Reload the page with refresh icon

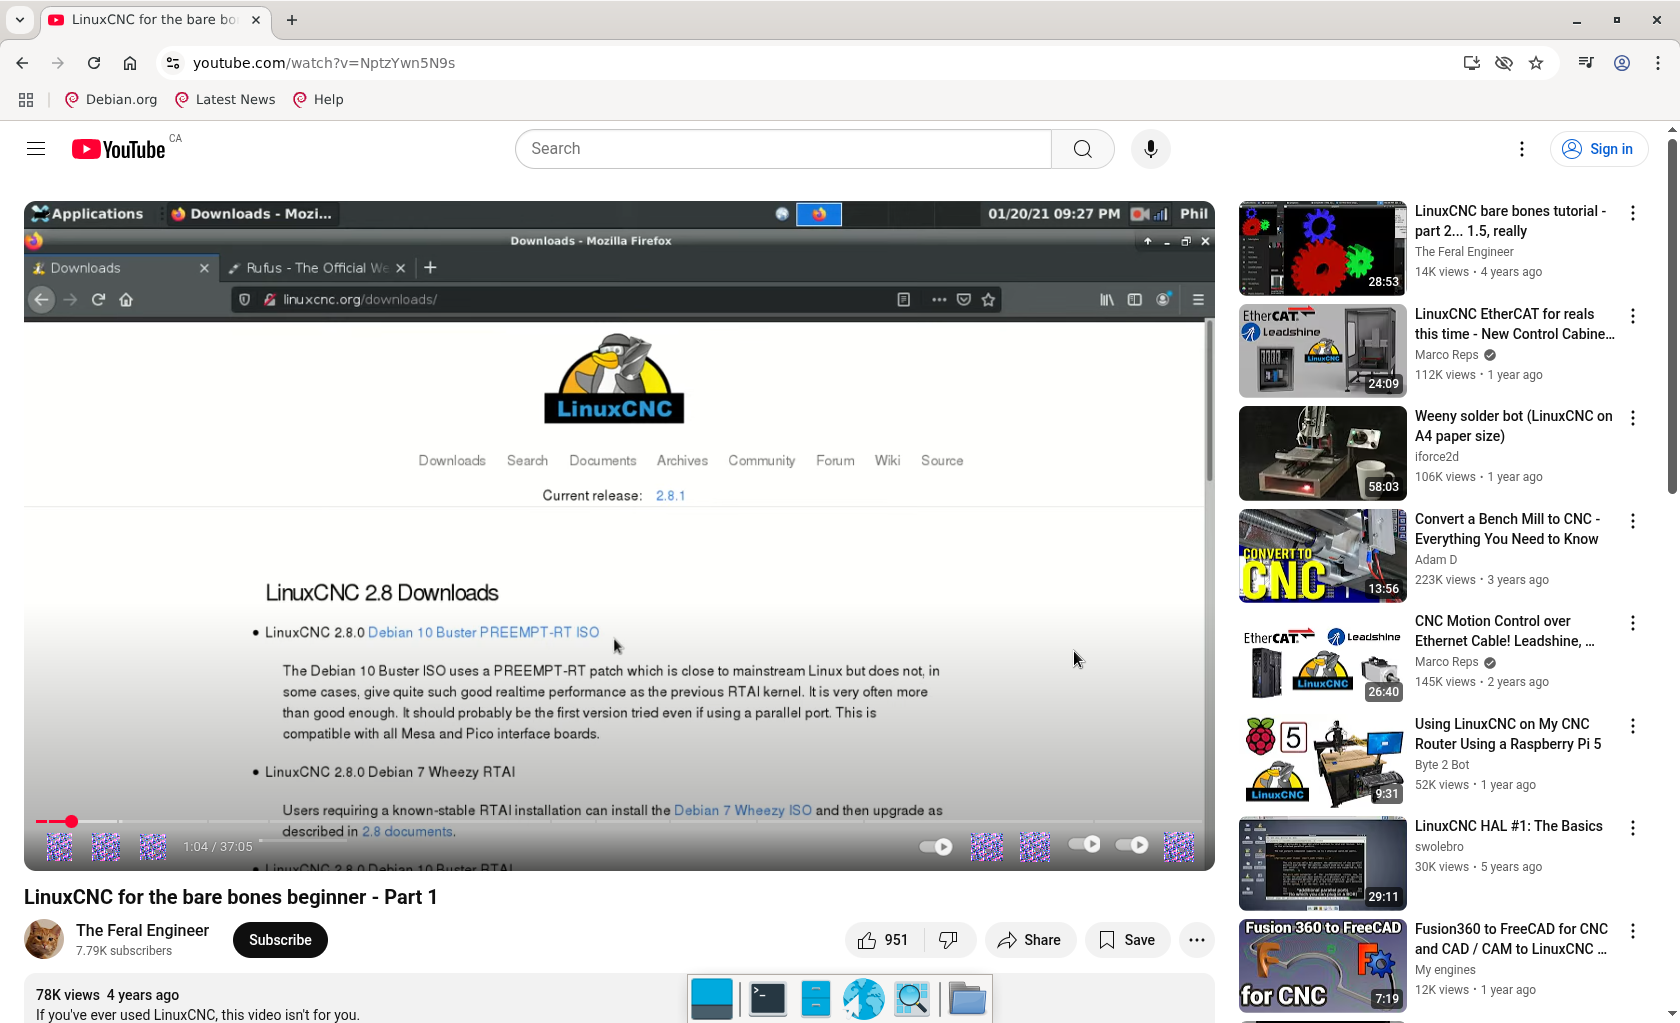[x=94, y=63]
